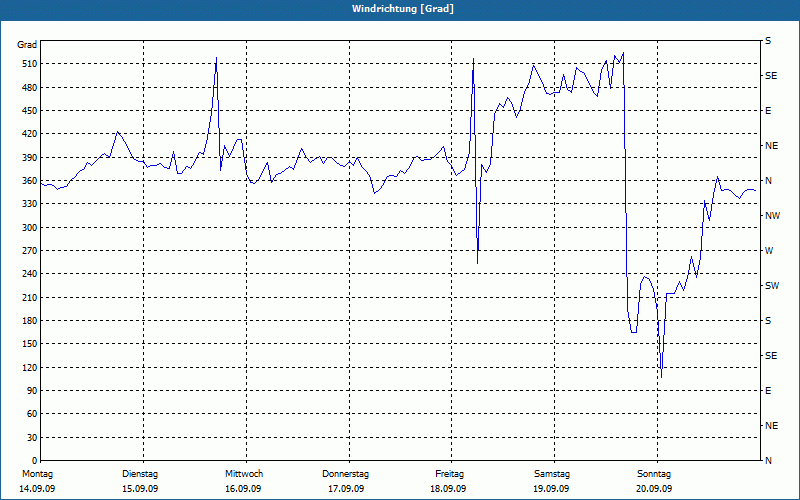Click the 90 axis value
Screen dimensions: 800x500
pos(32,391)
